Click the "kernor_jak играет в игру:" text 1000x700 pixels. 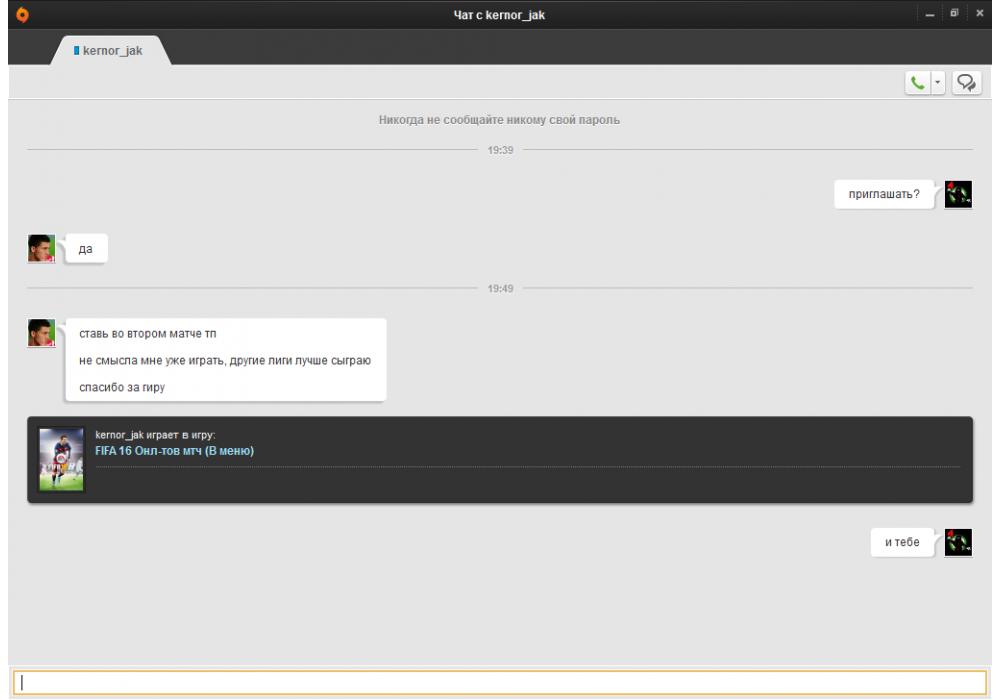(155, 434)
